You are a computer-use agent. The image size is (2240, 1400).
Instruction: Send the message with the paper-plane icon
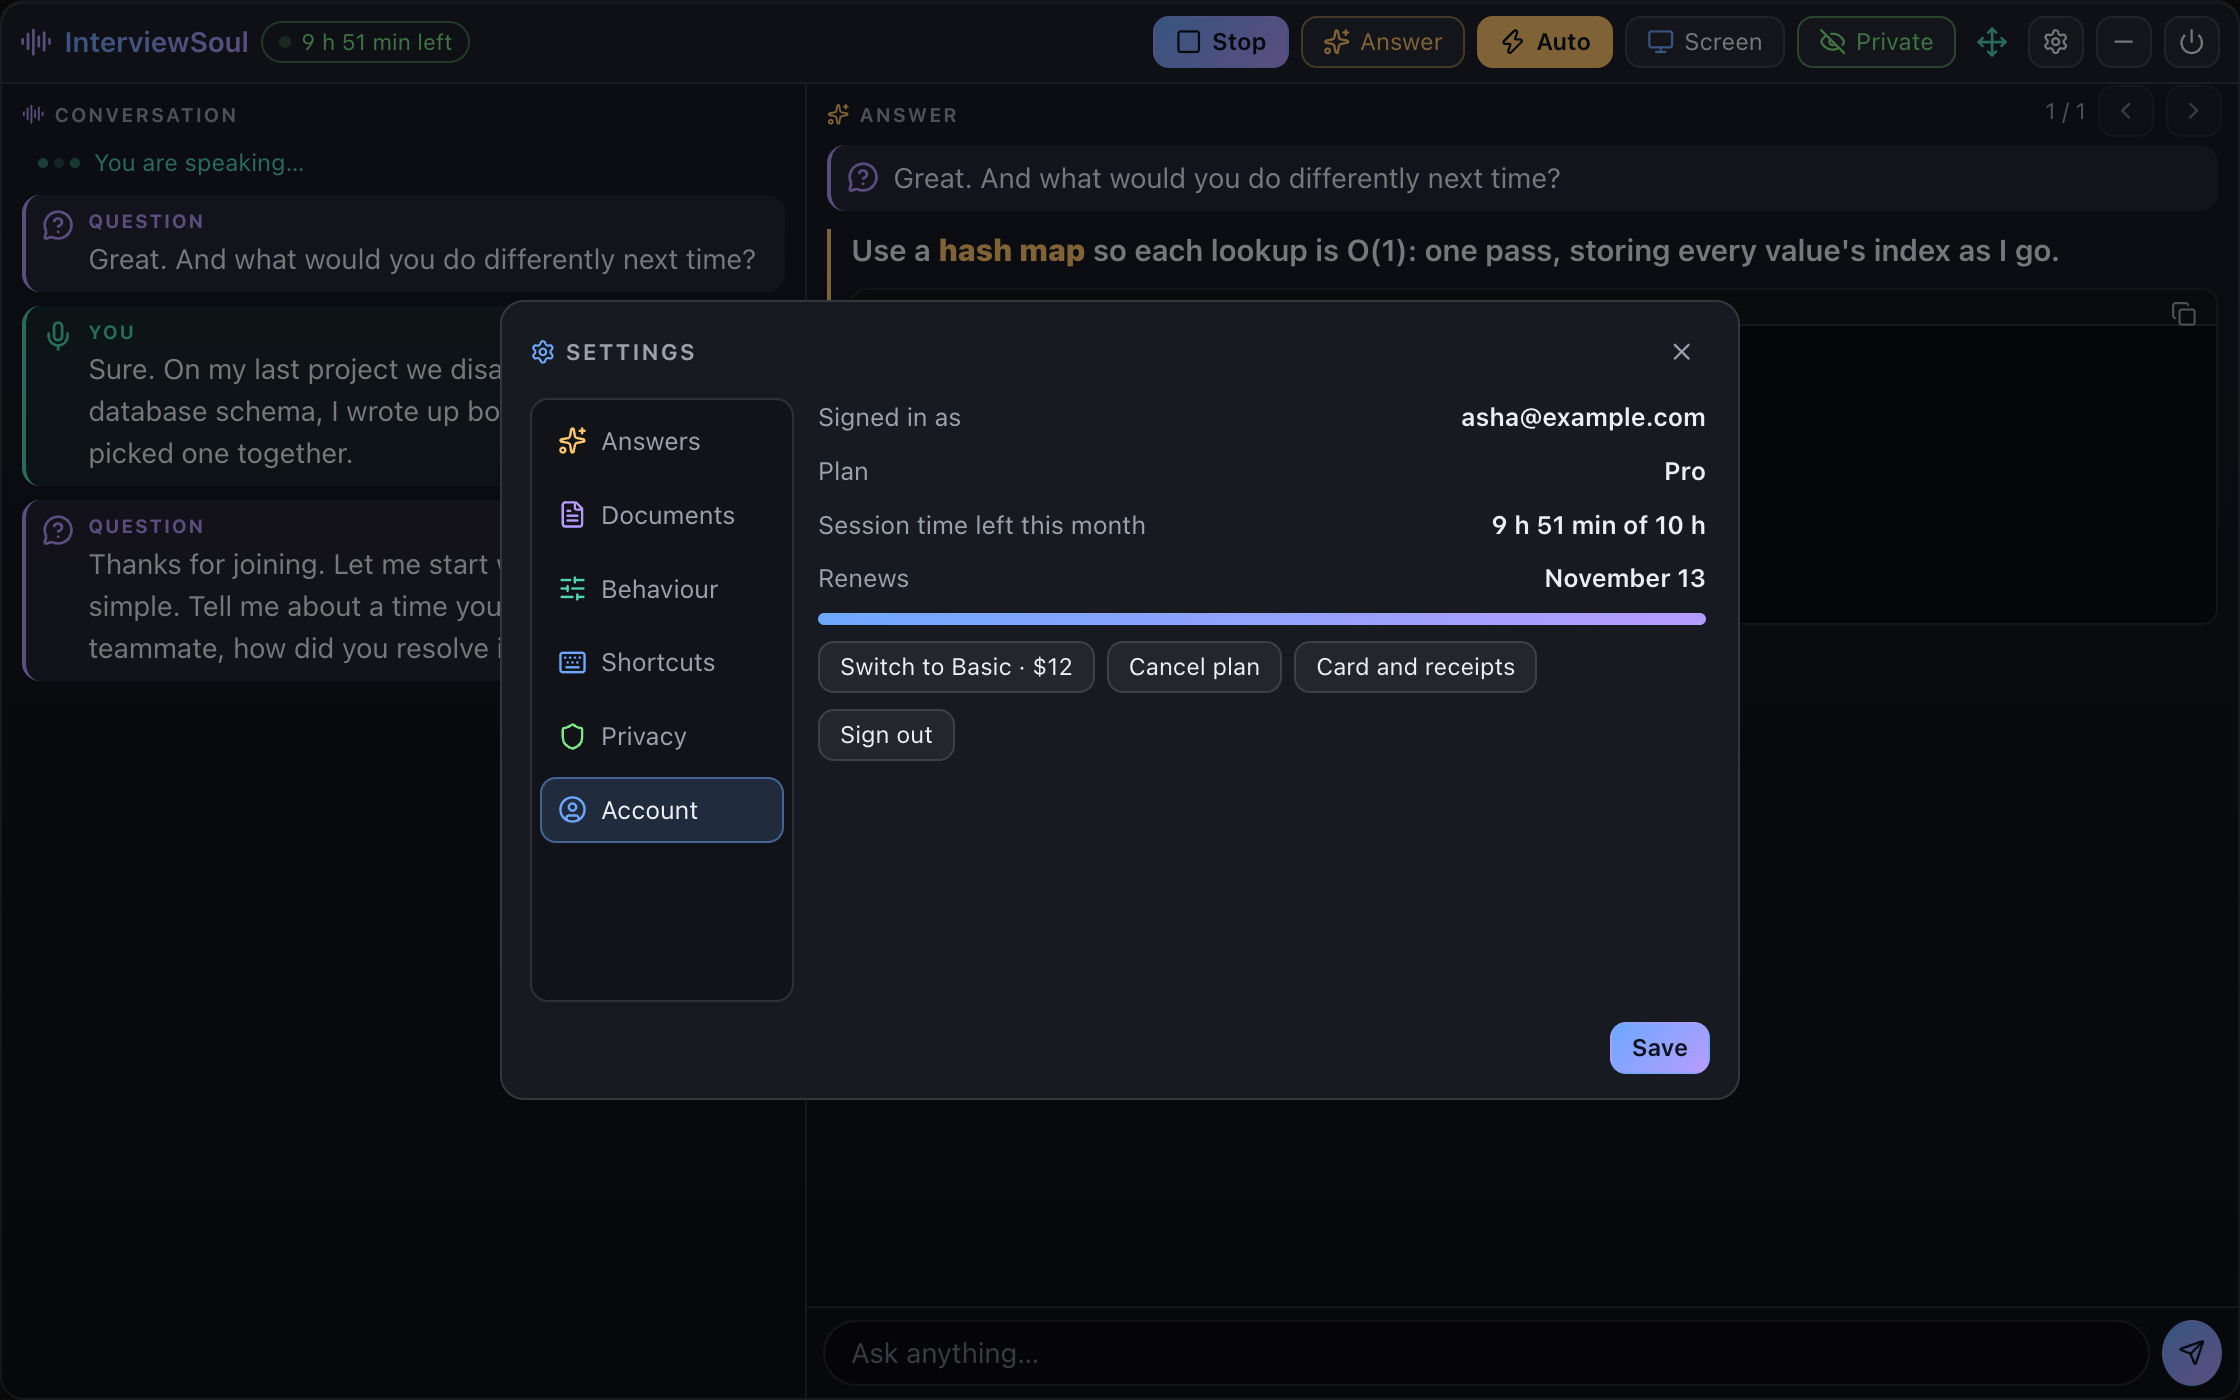[2191, 1353]
